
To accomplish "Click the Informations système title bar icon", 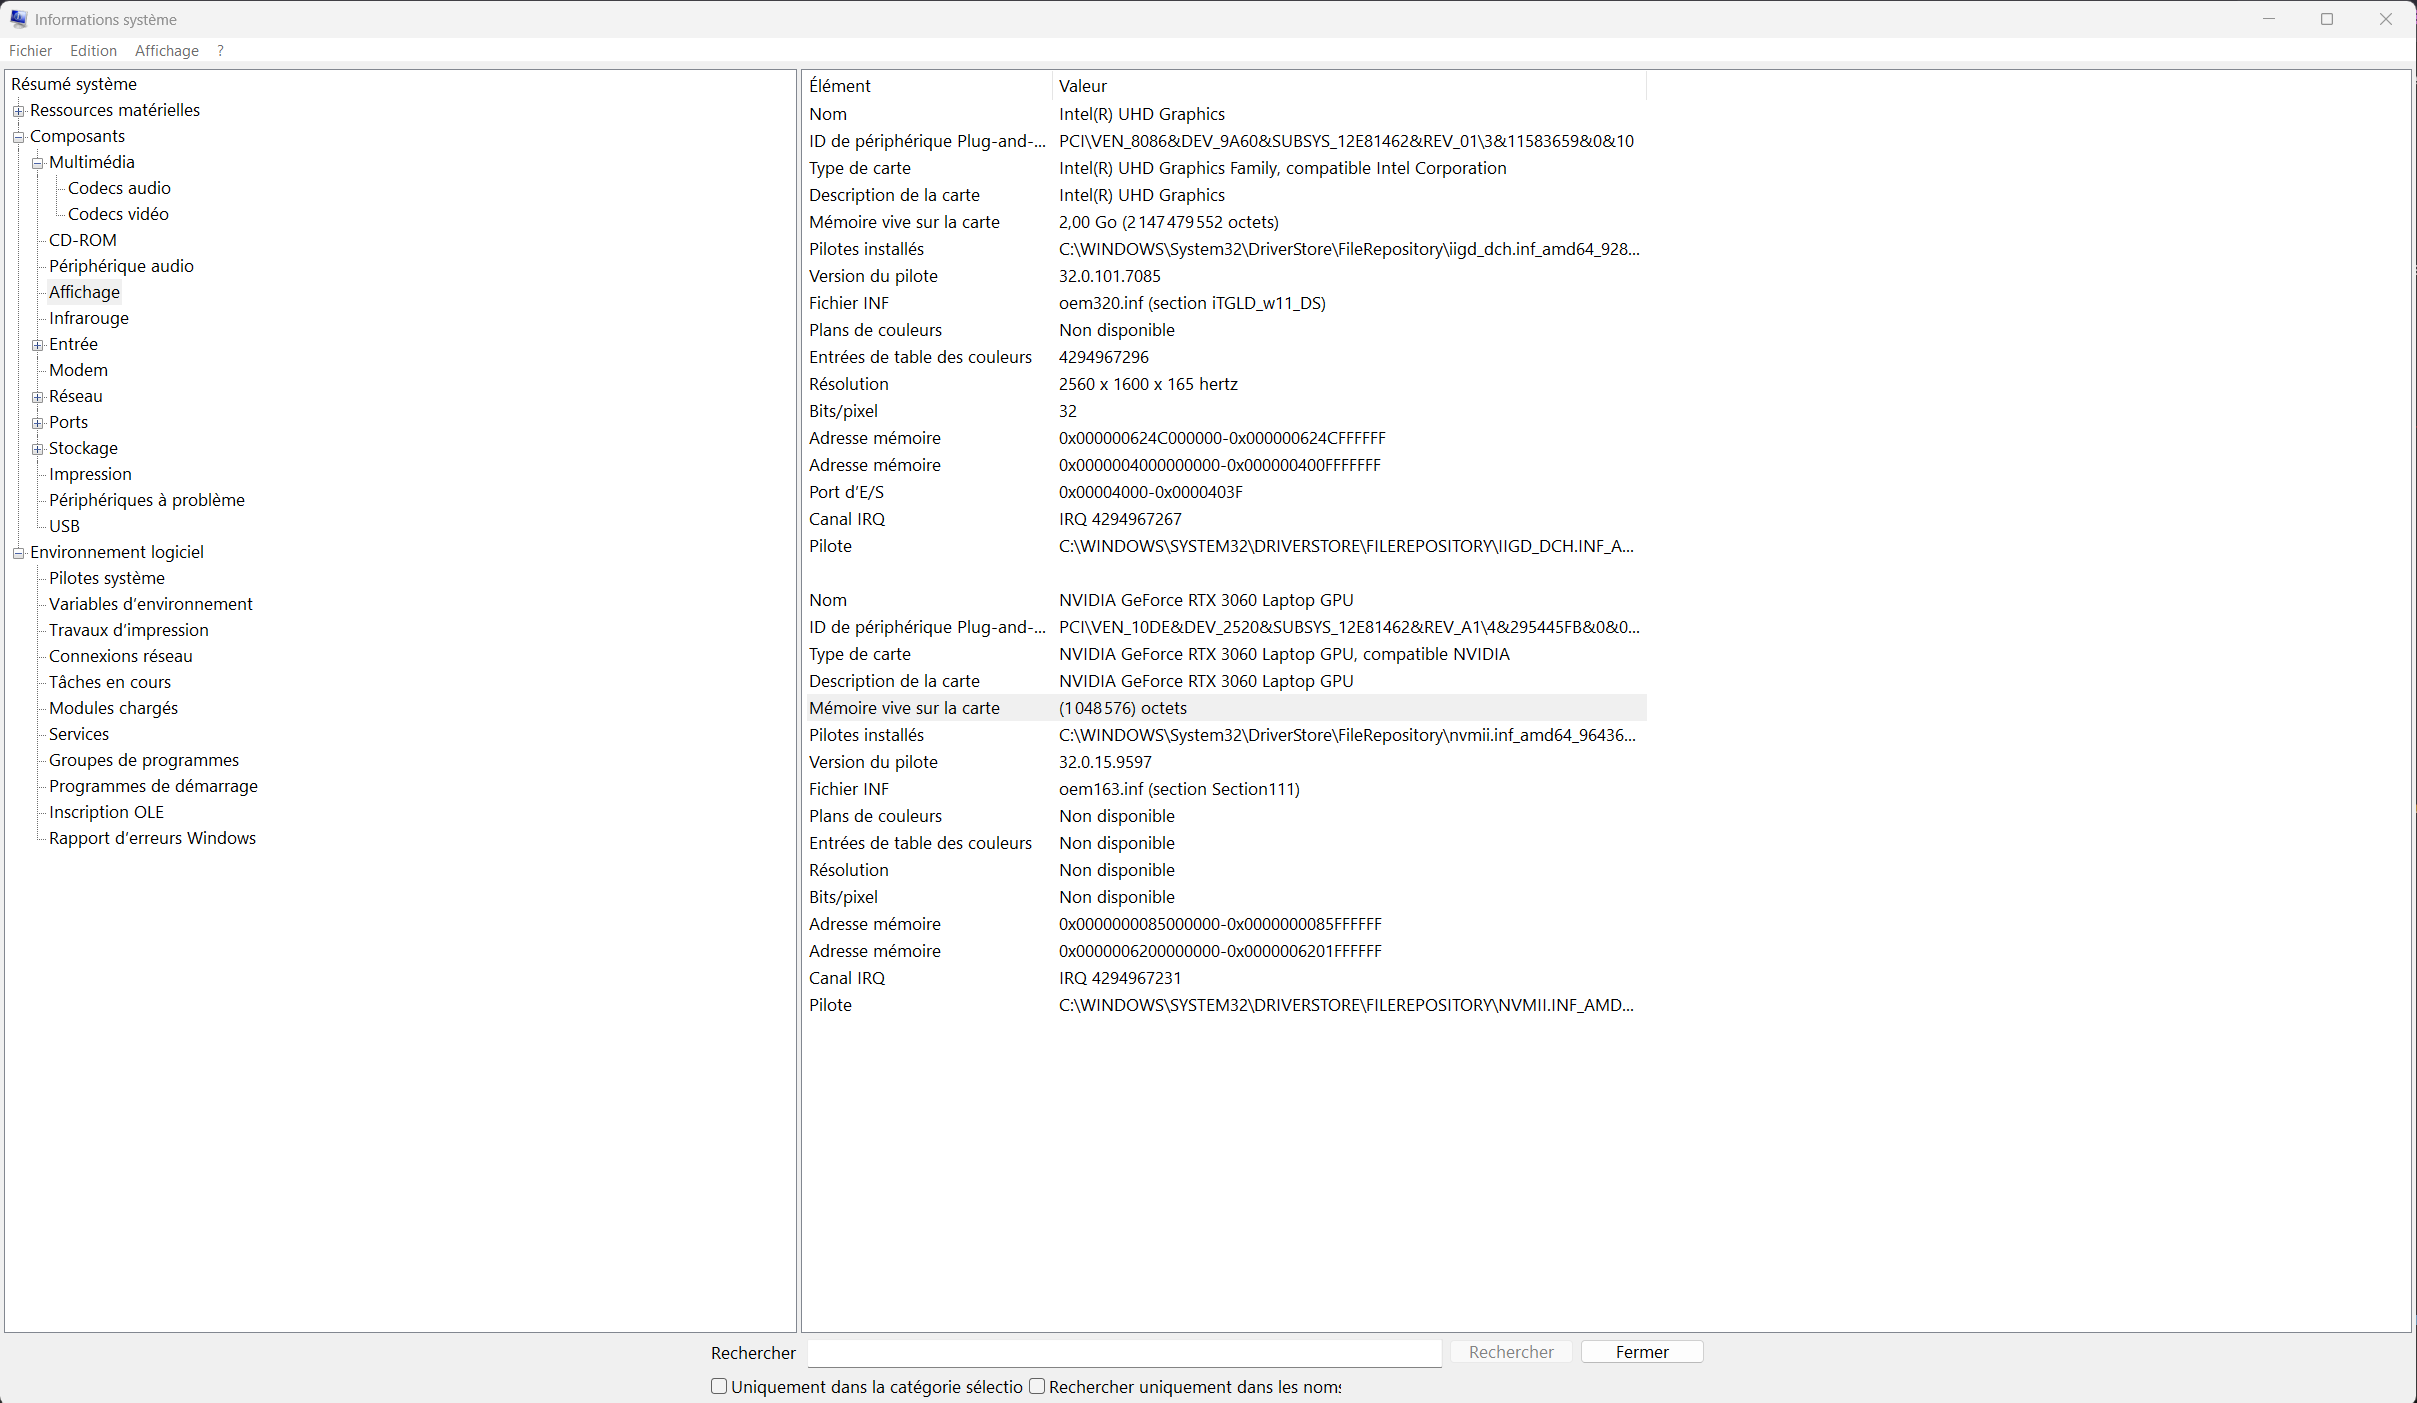I will click(18, 19).
